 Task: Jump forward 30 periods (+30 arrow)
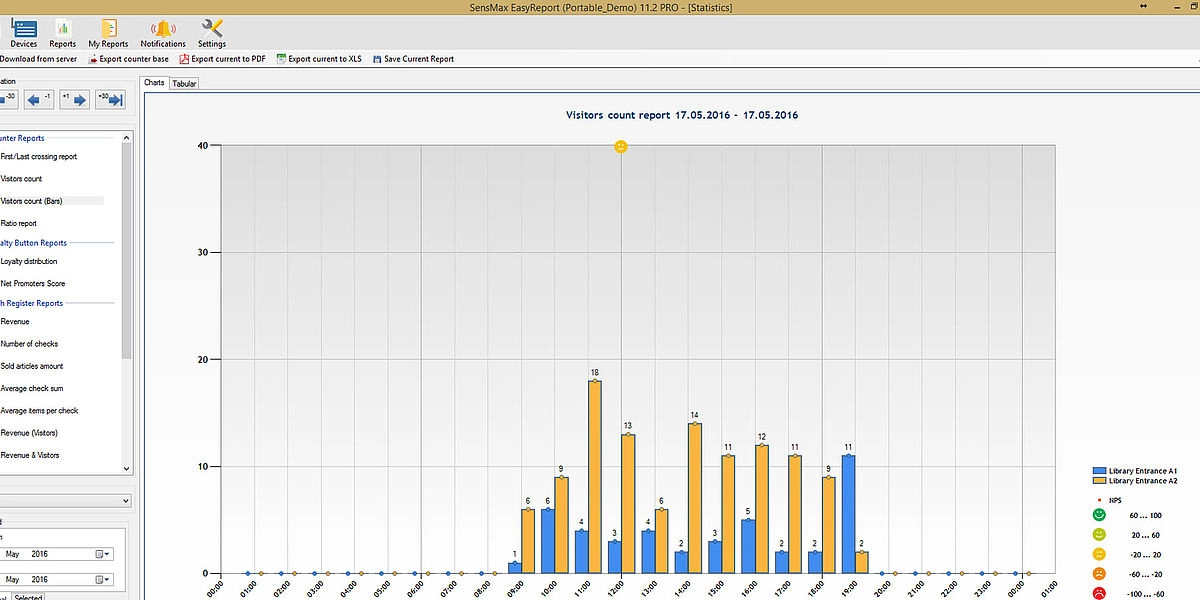(x=110, y=99)
